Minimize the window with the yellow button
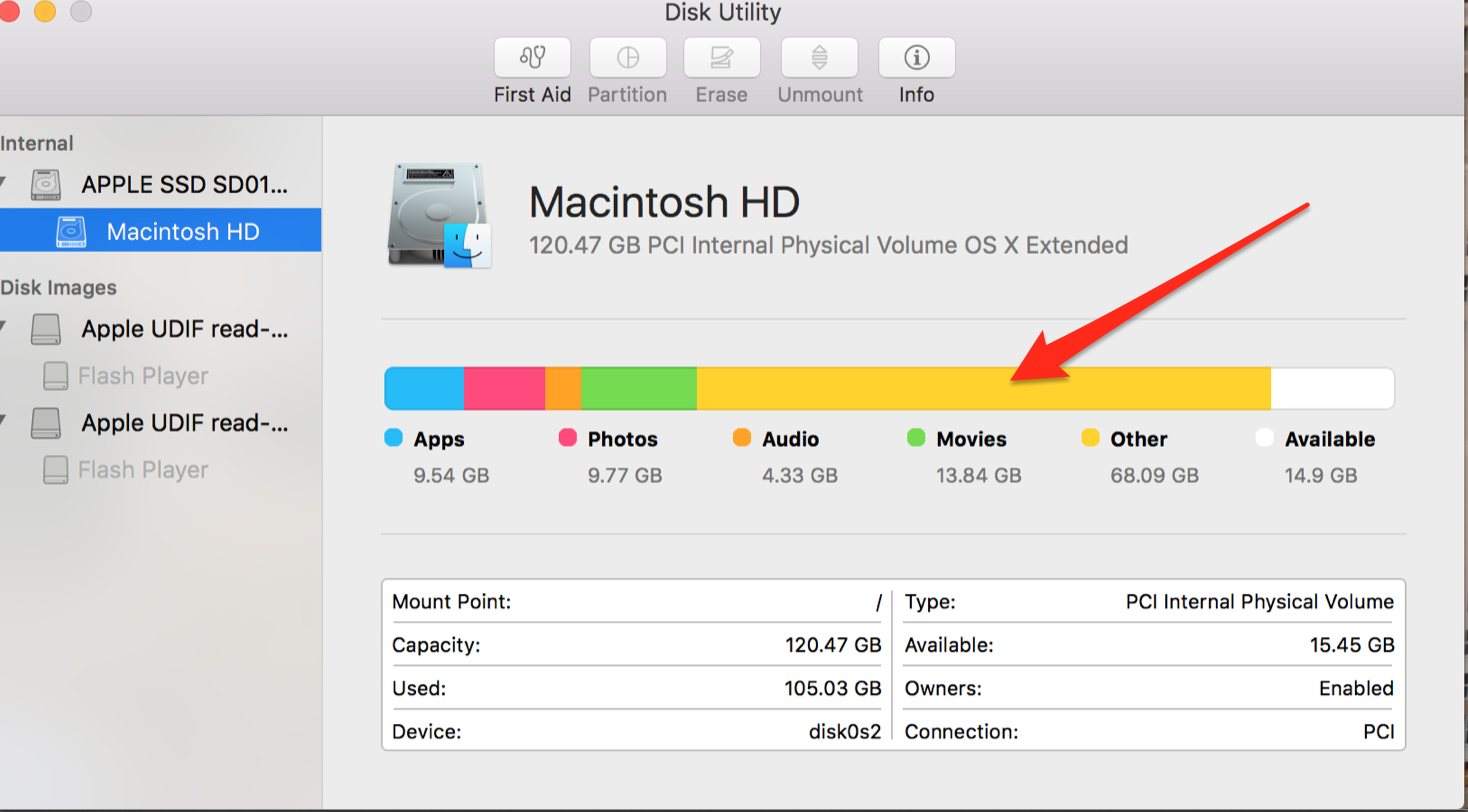Viewport: 1468px width, 812px height. 45,11
